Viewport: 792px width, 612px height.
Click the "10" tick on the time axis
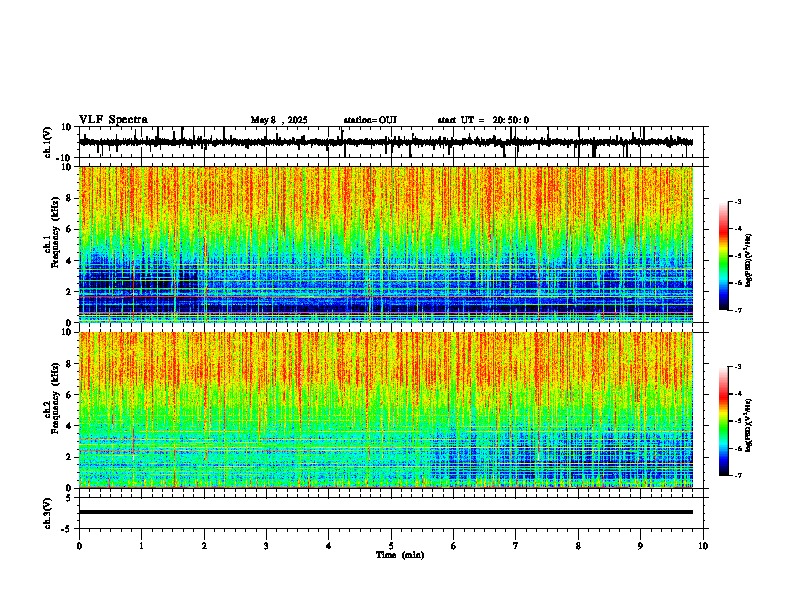click(703, 546)
